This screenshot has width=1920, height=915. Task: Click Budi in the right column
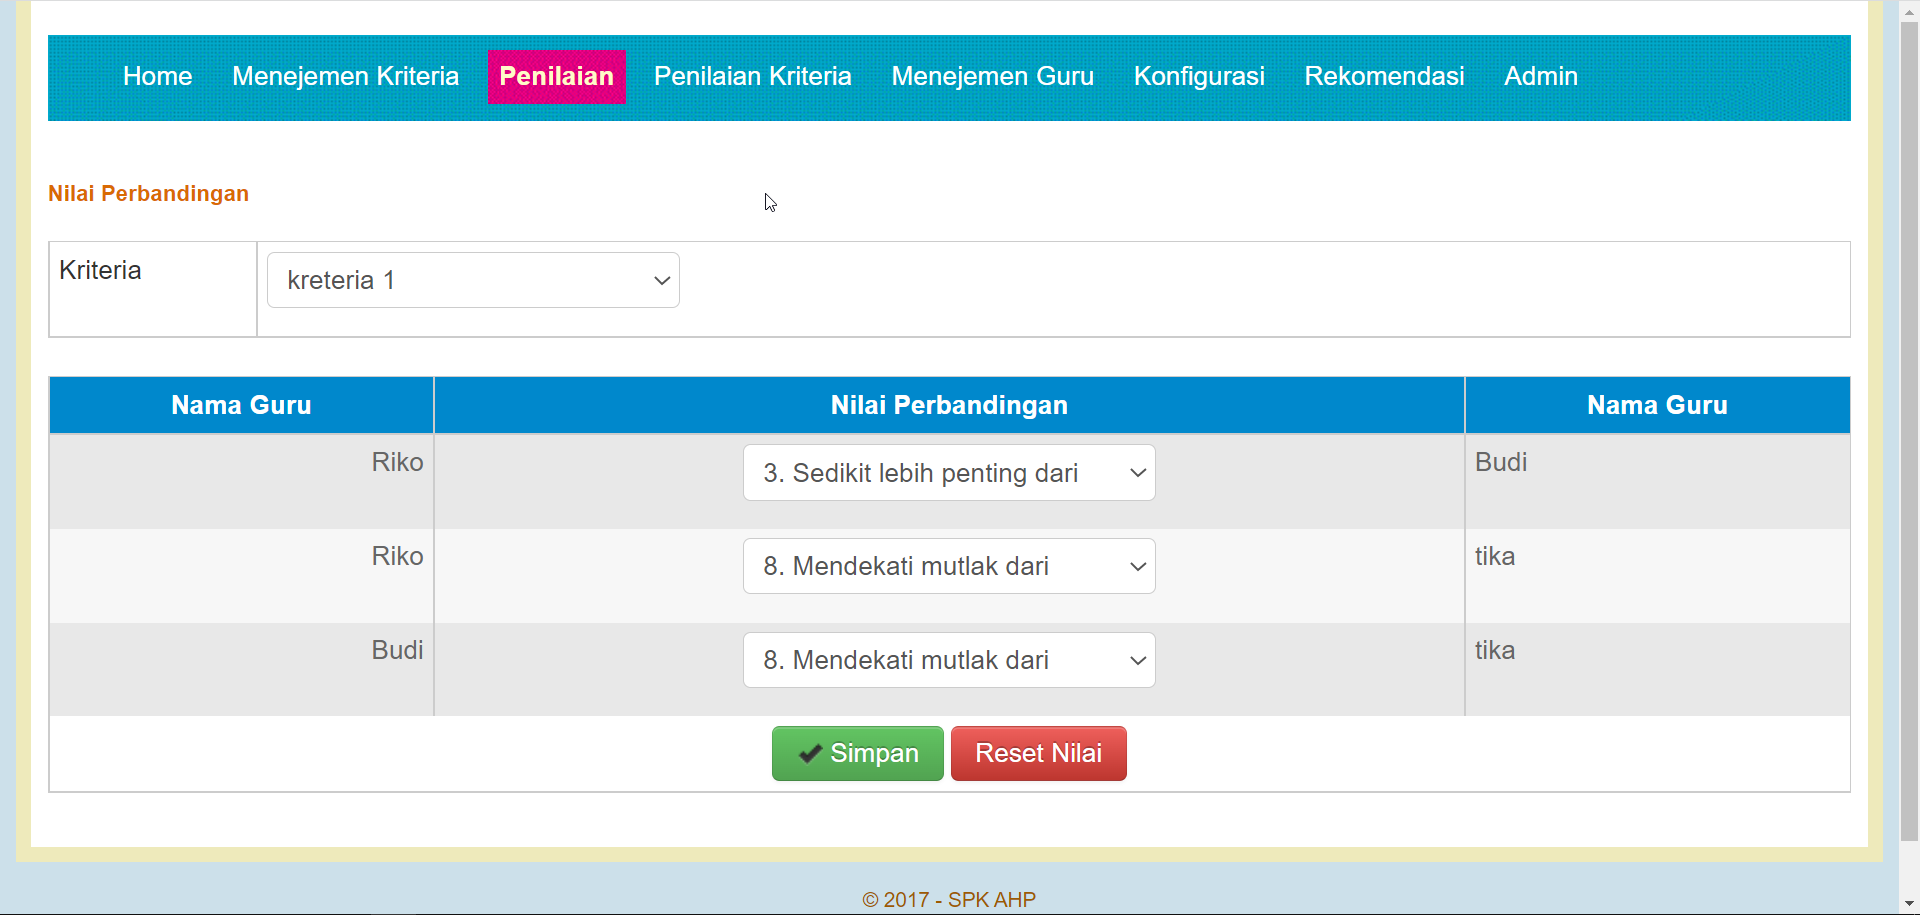click(1501, 462)
